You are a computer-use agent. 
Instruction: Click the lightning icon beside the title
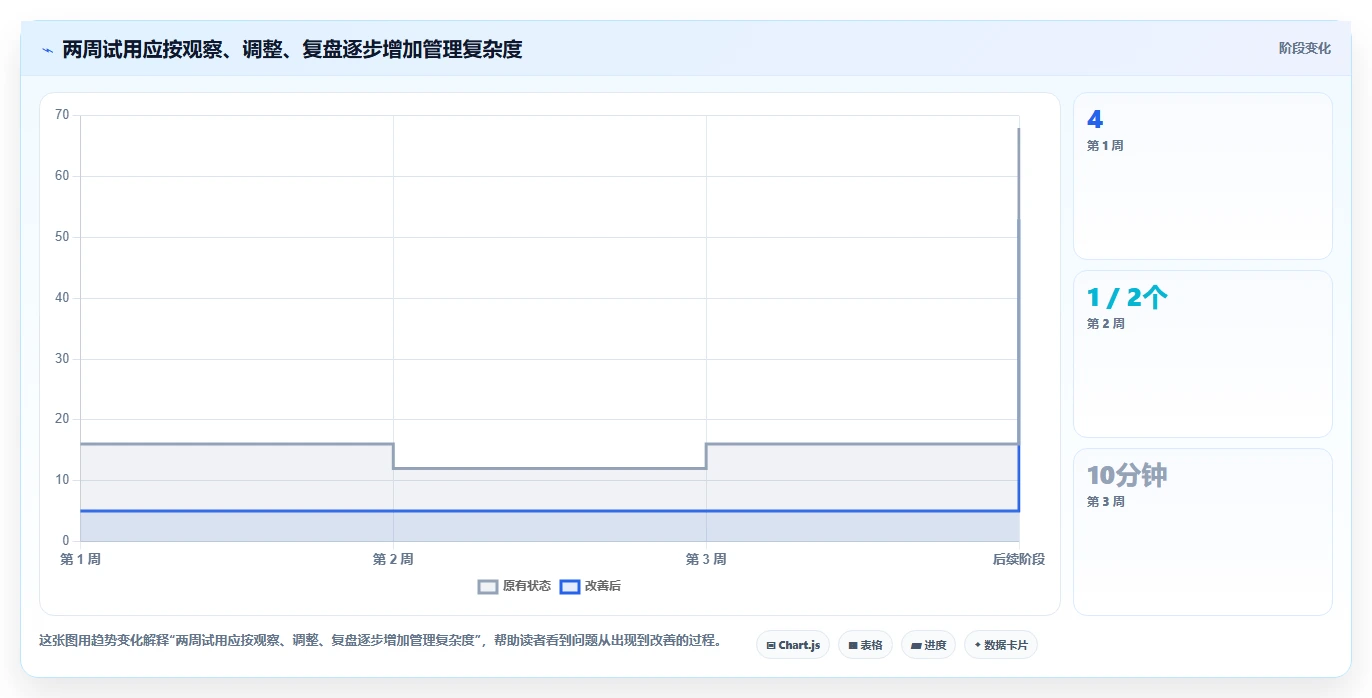[x=47, y=49]
